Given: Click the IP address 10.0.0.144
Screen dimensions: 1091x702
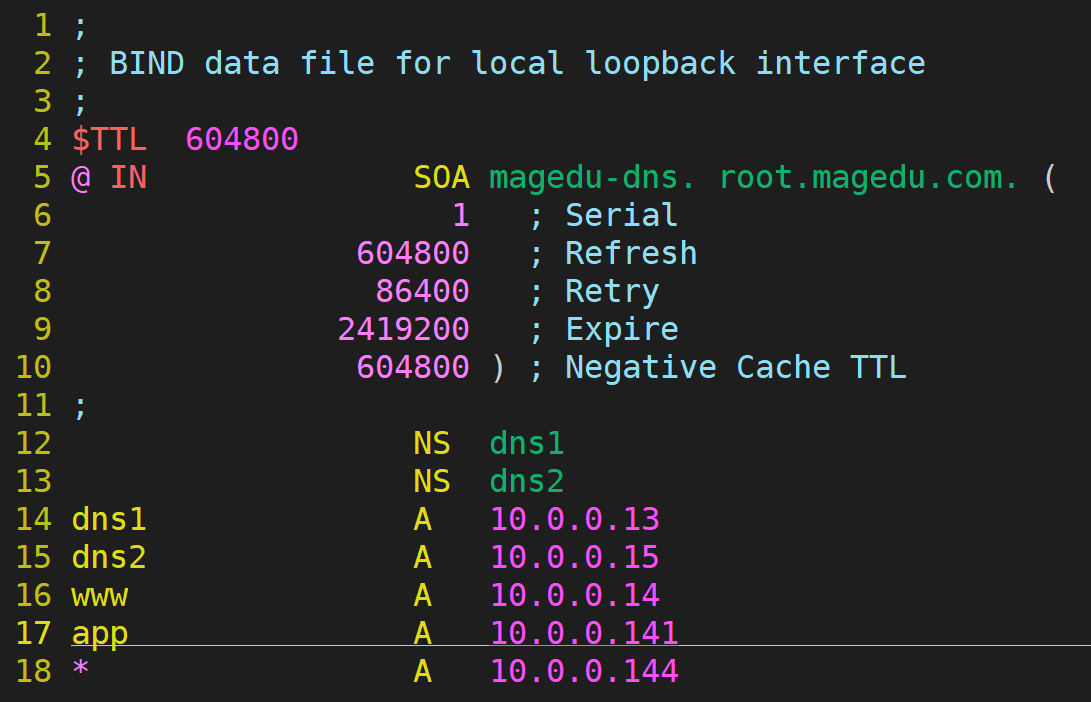Looking at the screenshot, I should pos(584,671).
